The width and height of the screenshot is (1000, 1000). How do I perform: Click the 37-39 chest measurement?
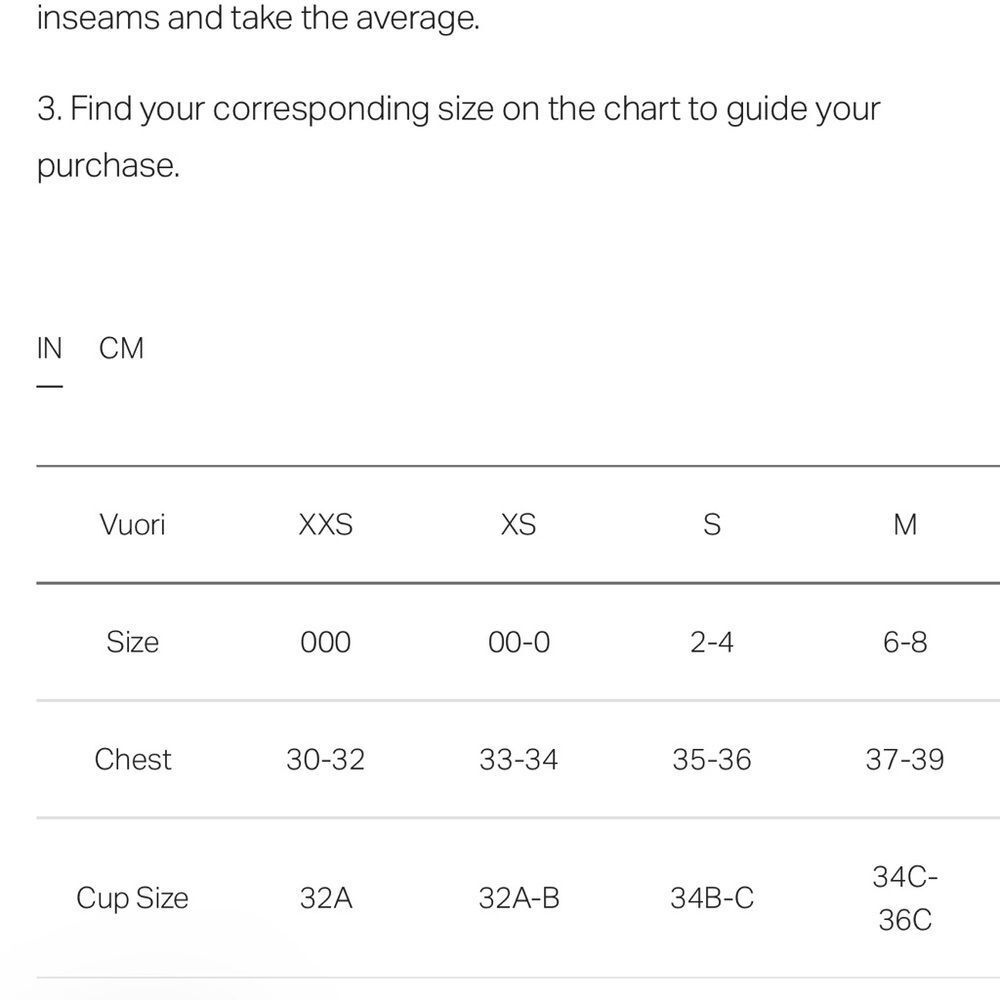tap(905, 760)
